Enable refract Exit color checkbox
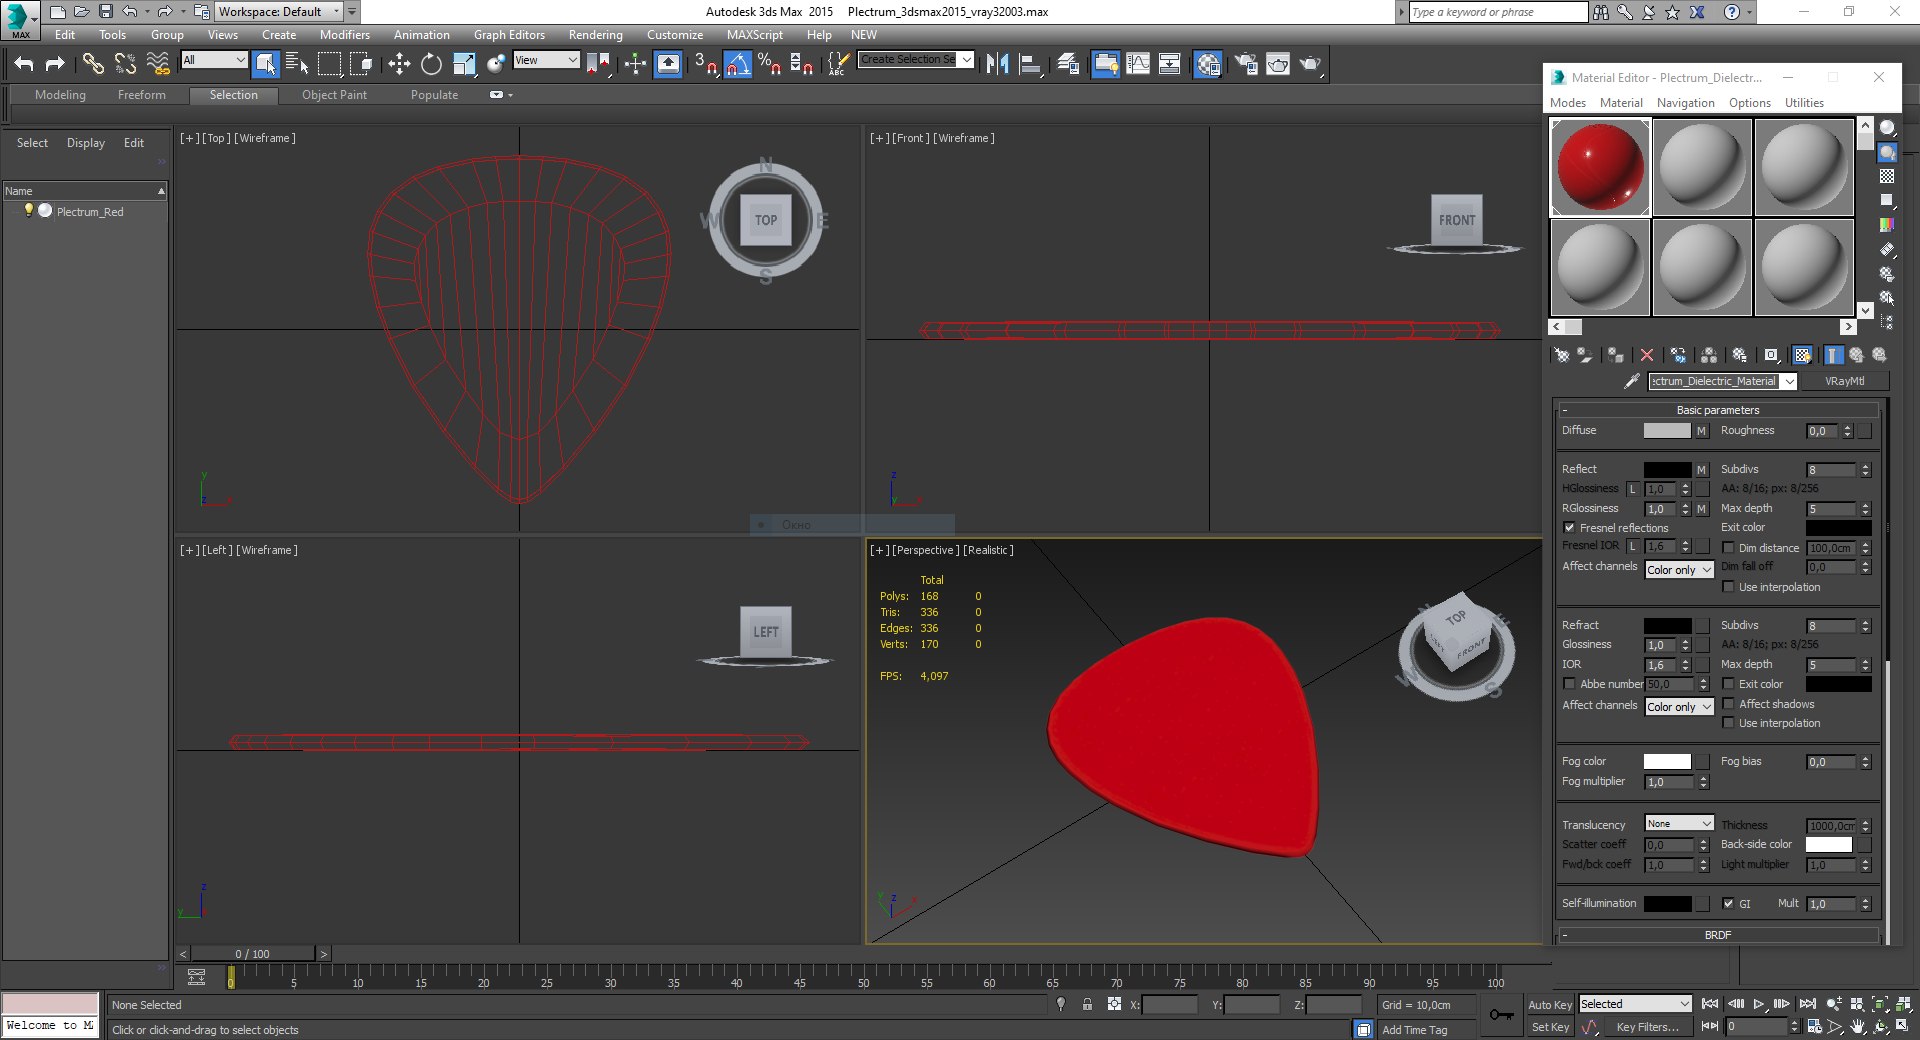Viewport: 1920px width, 1040px height. (x=1728, y=684)
